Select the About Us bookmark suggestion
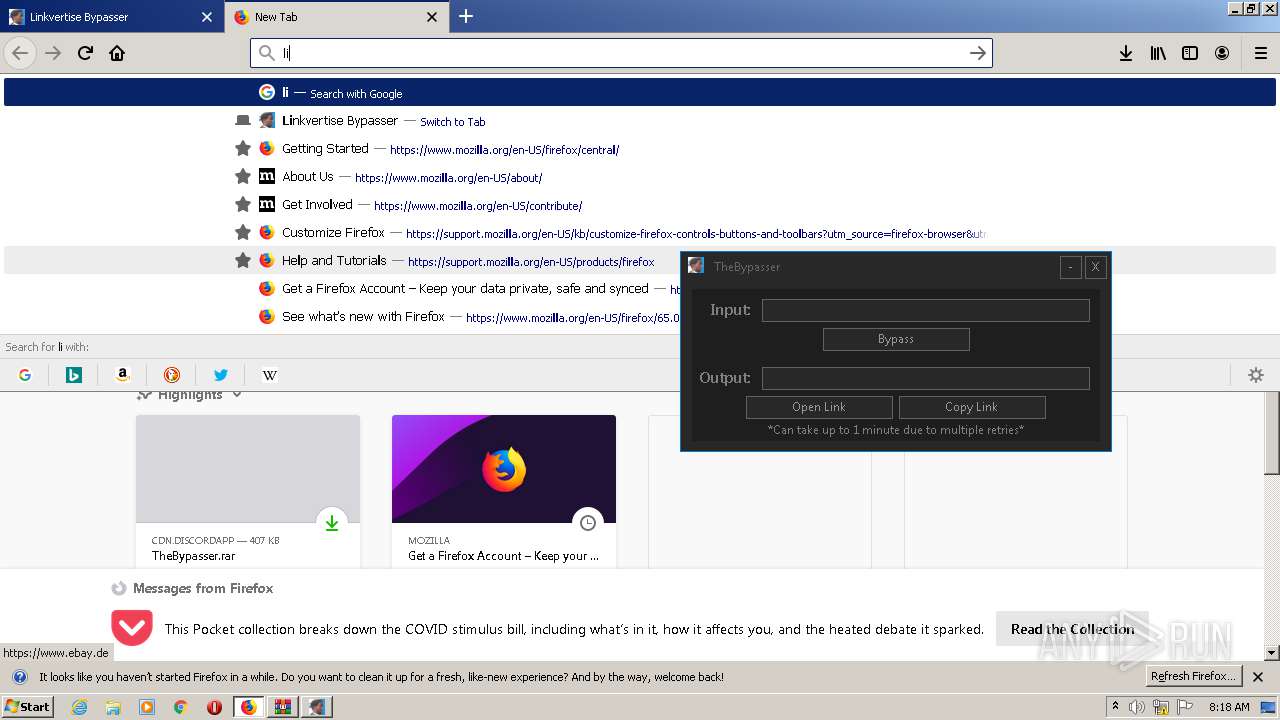Viewport: 1280px width, 720px height. coord(640,176)
